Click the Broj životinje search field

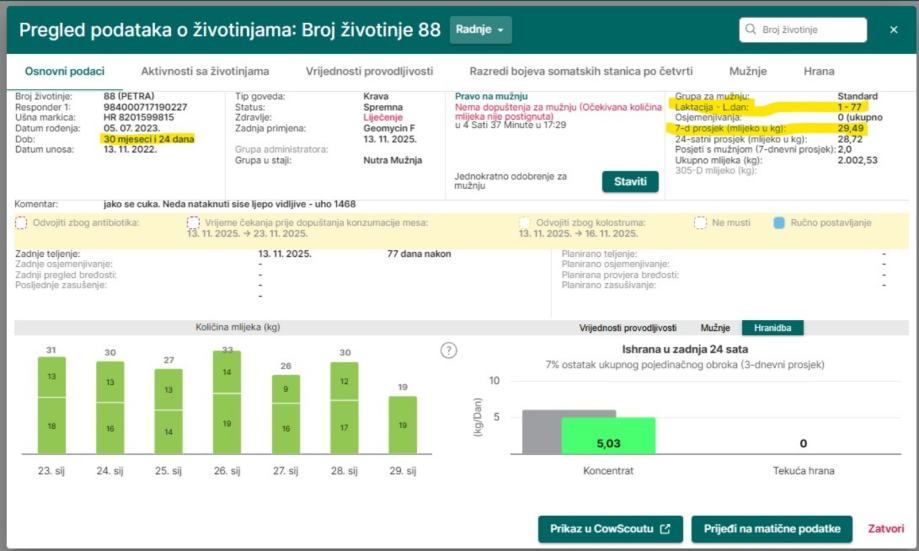pyautogui.click(x=810, y=30)
